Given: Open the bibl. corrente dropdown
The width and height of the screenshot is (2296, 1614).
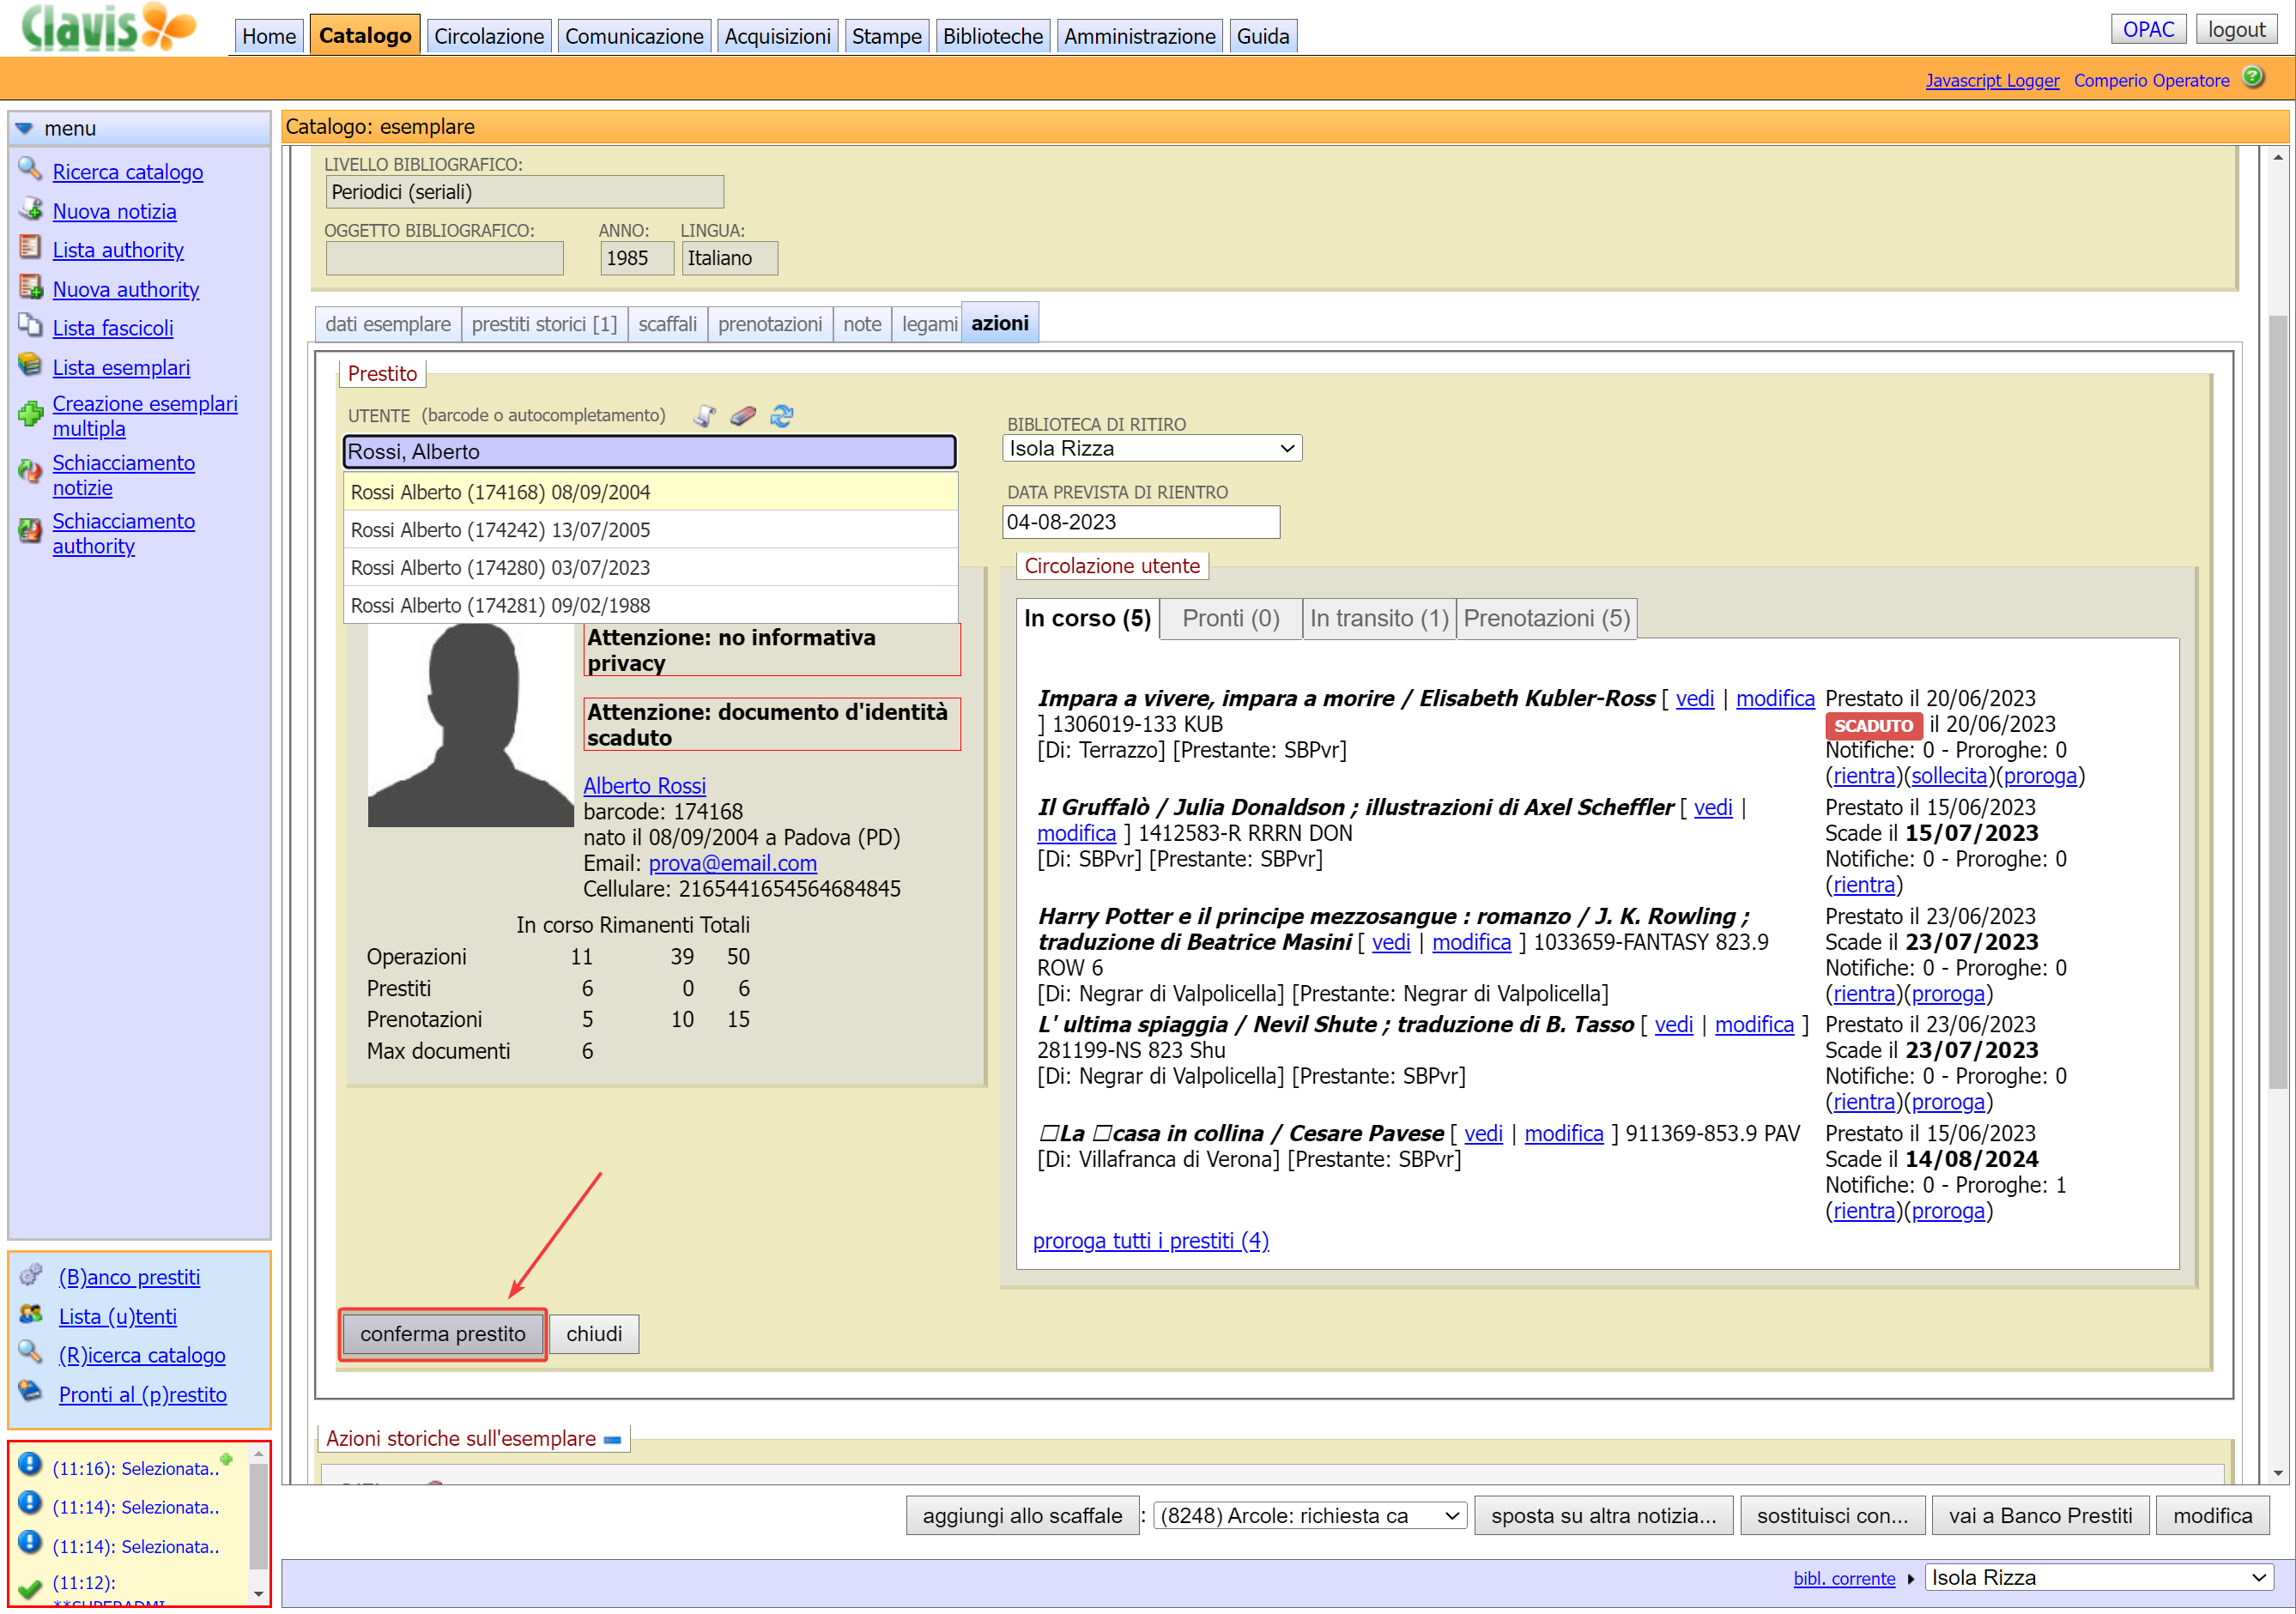Looking at the screenshot, I should (x=2097, y=1578).
